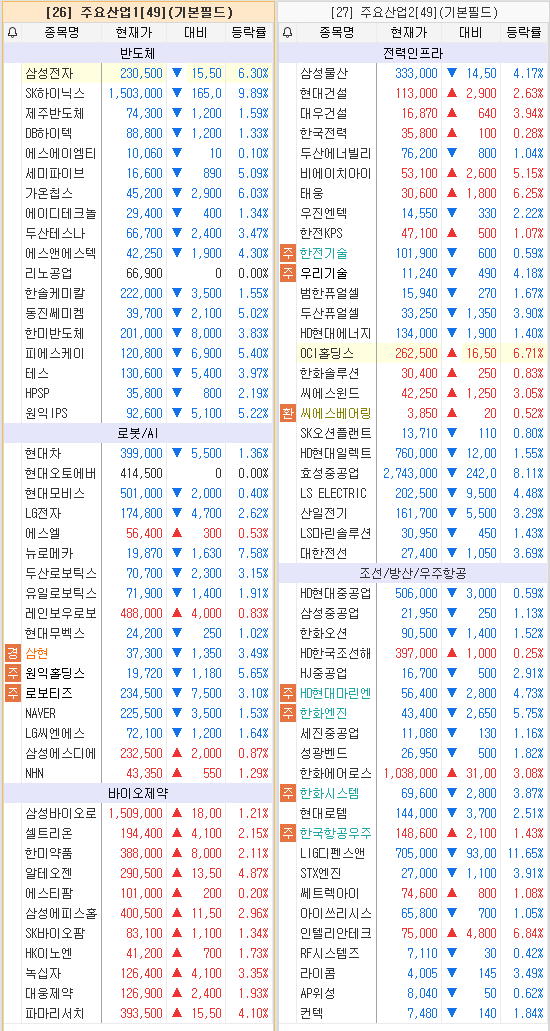Click the 주 badge next to HD현대마린엔
Image resolution: width=550 pixels, height=1031 pixels.
coord(288,693)
